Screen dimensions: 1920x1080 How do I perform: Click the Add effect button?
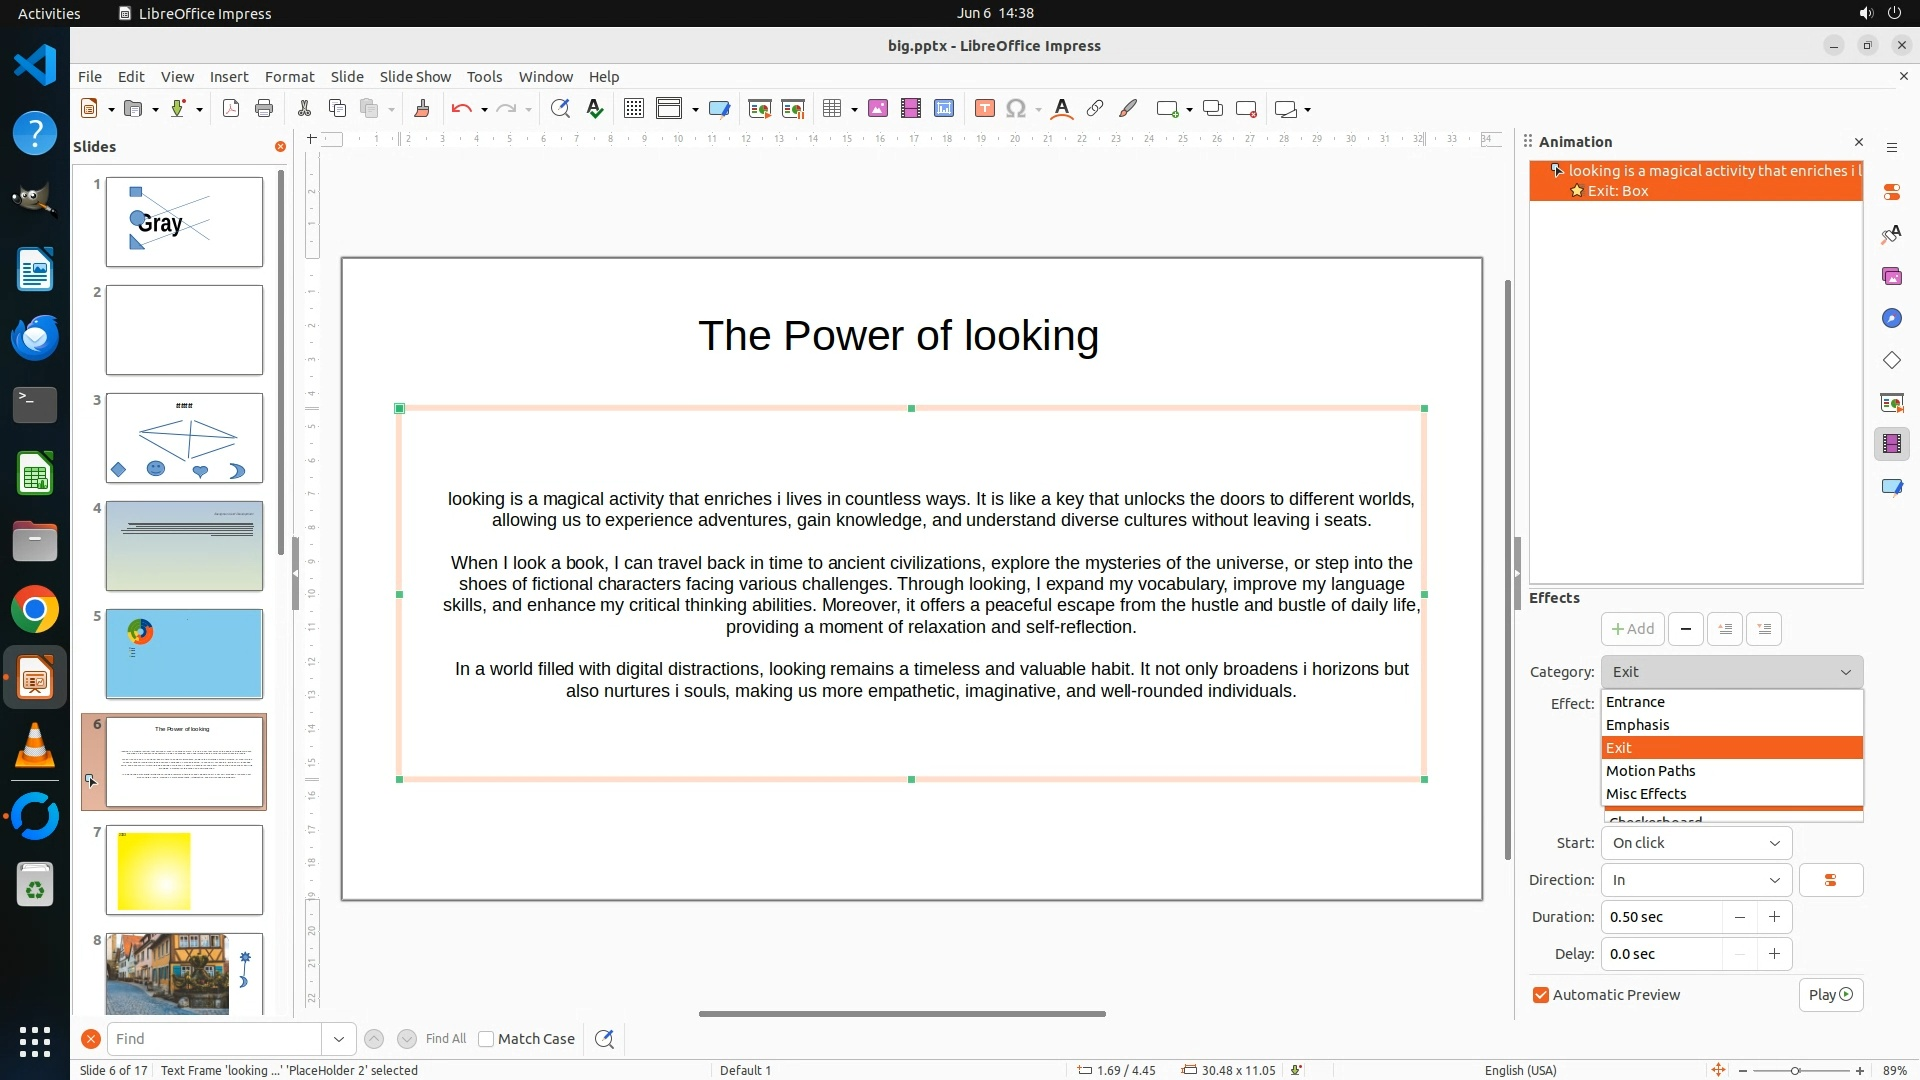pos(1632,629)
